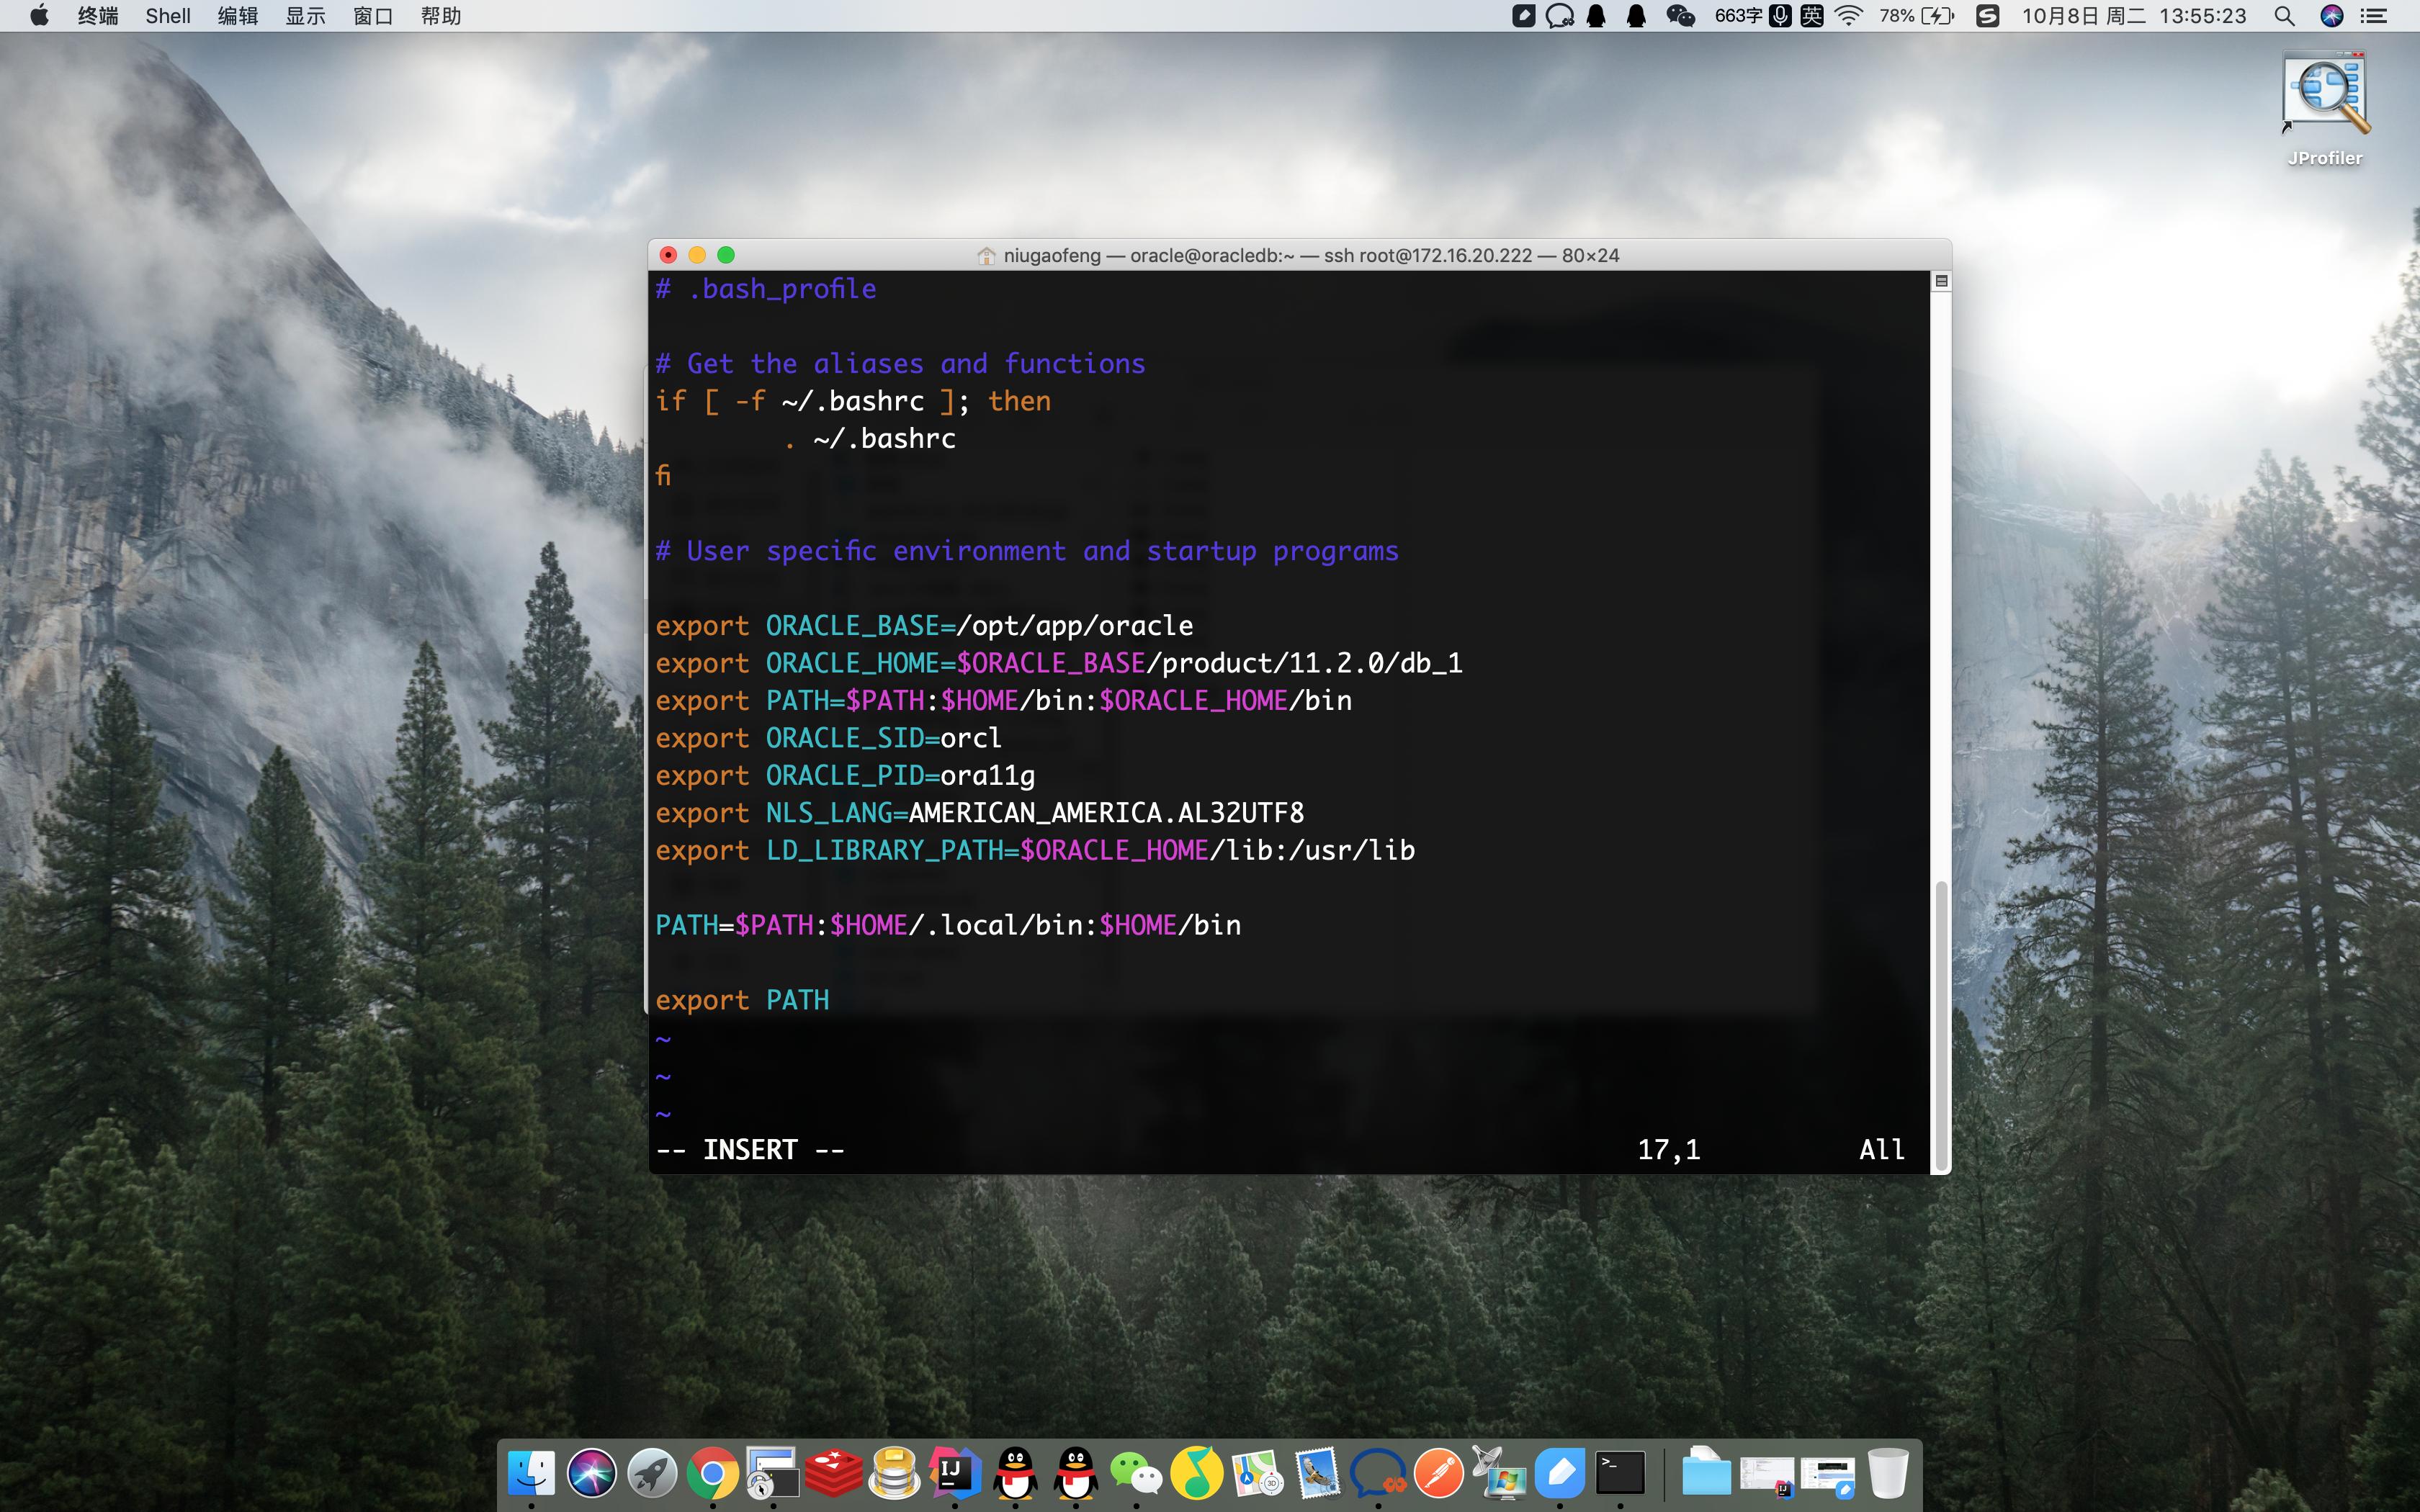The width and height of the screenshot is (2420, 1512).
Task: Open Postman from the dock
Action: click(x=1439, y=1474)
